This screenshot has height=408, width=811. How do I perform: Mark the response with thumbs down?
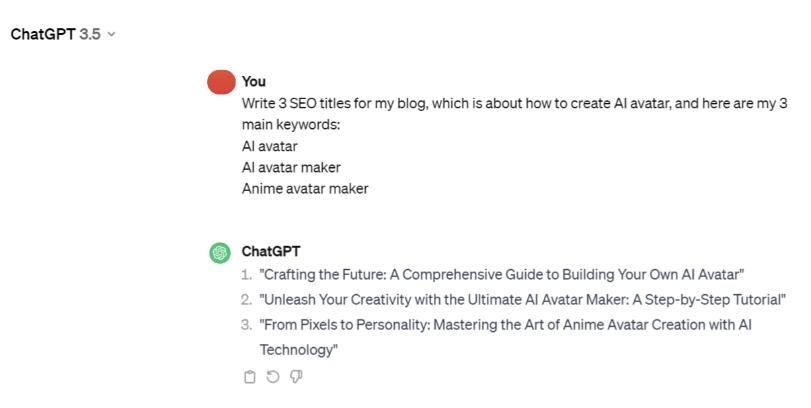296,377
